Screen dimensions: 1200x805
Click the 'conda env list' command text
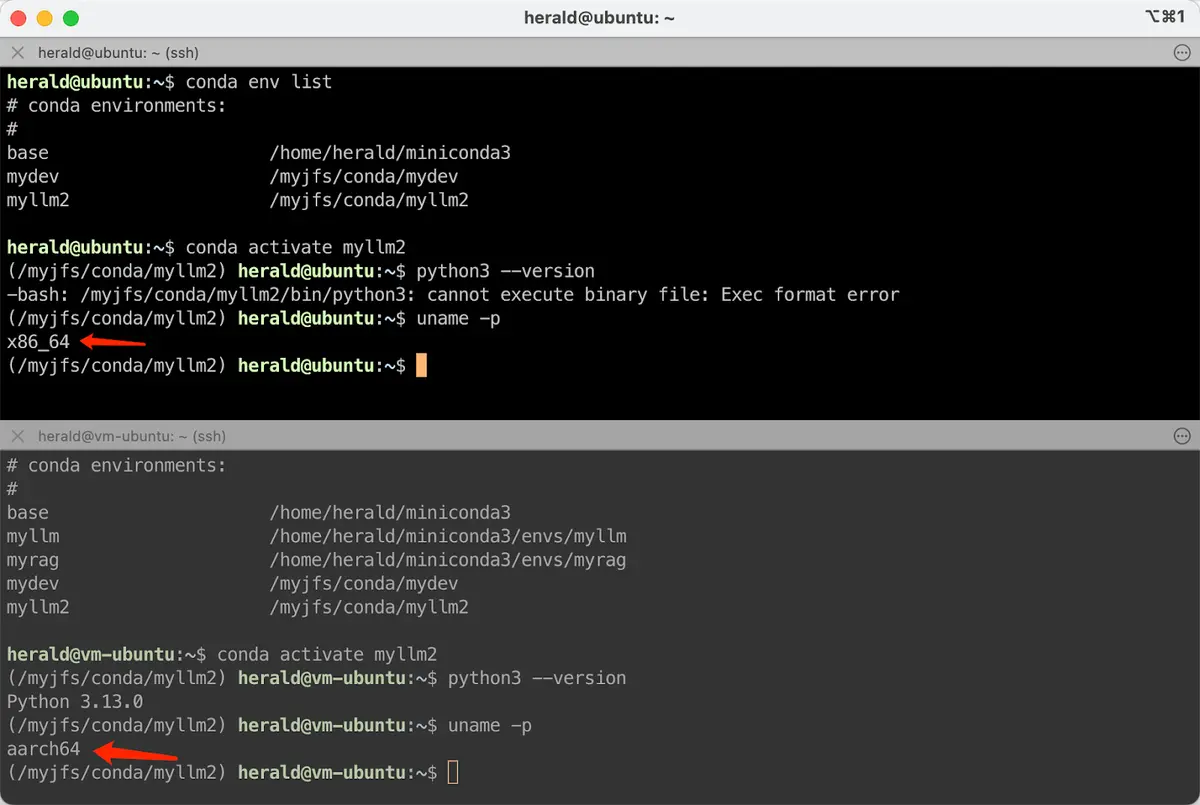click(258, 81)
